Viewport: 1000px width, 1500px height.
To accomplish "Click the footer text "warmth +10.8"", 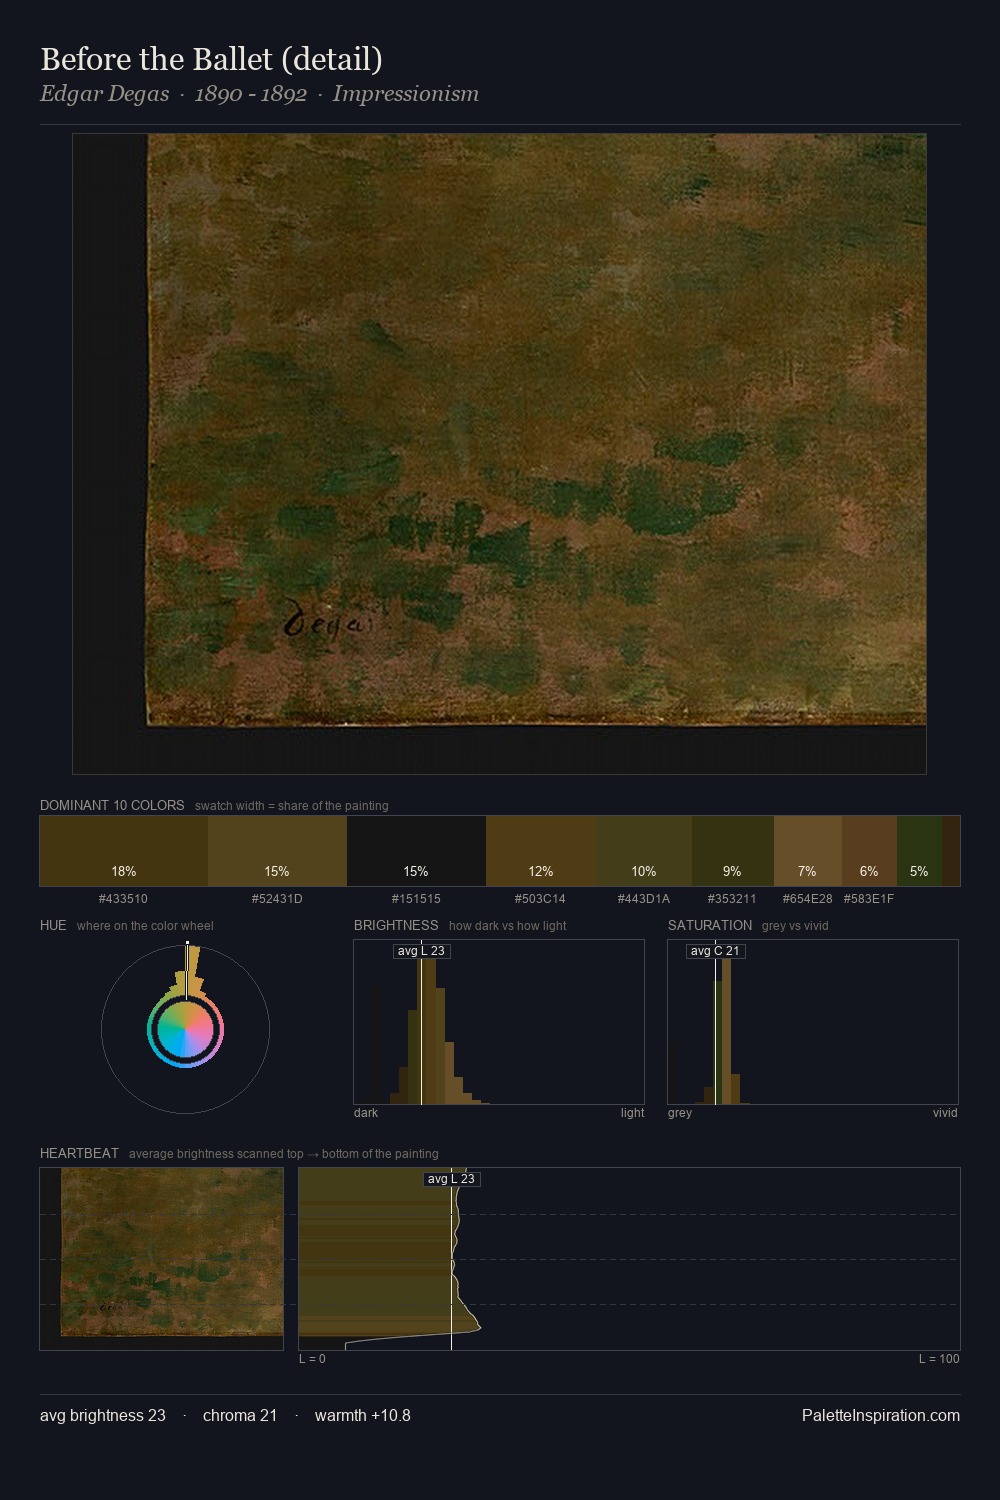I will [x=363, y=1415].
